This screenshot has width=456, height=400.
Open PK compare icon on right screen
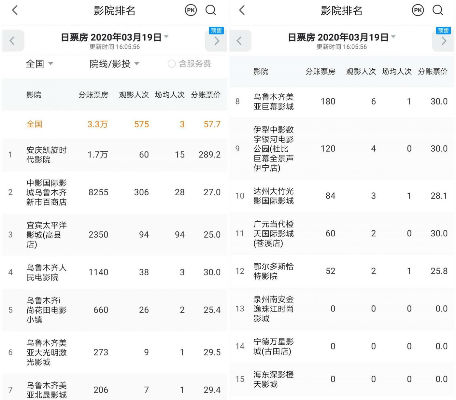click(x=418, y=10)
